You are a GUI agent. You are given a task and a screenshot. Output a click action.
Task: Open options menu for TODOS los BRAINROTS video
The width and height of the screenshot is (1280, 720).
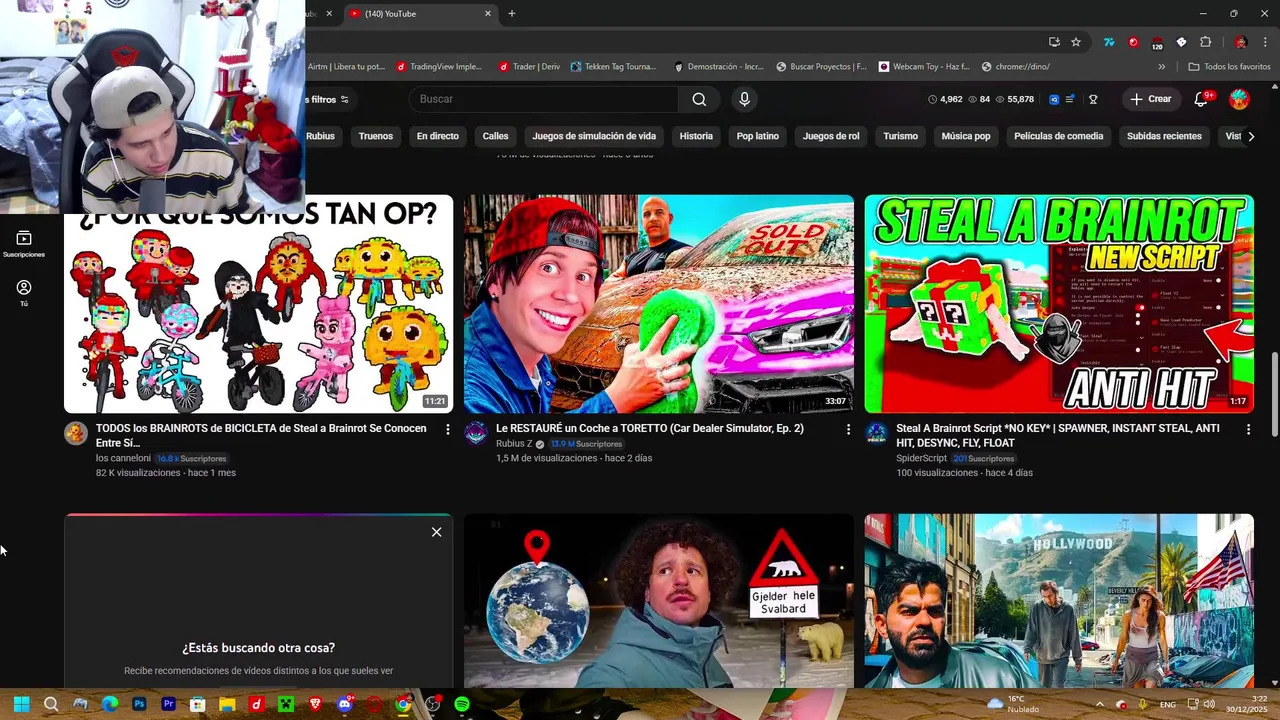[x=448, y=429]
